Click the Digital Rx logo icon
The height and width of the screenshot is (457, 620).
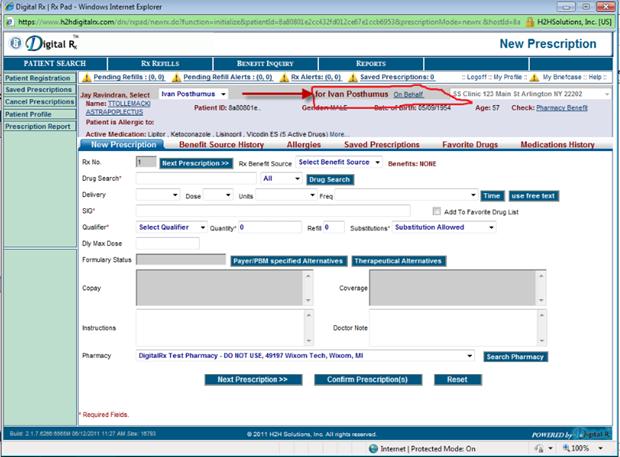click(18, 42)
